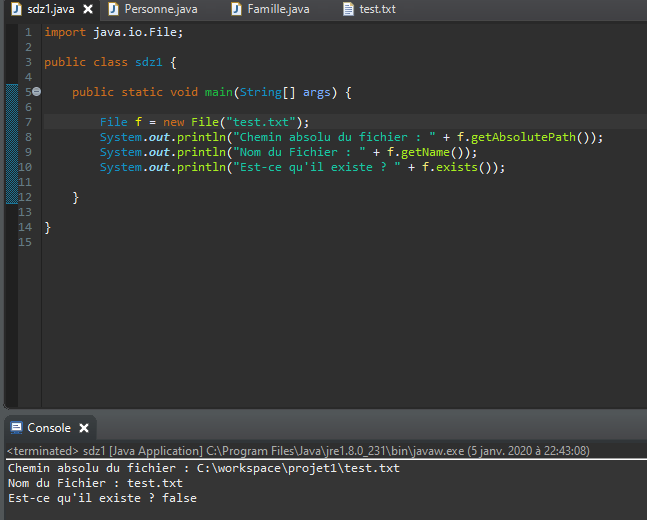Click the getName method call
Image resolution: width=647 pixels, height=520 pixels.
pyautogui.click(x=425, y=152)
